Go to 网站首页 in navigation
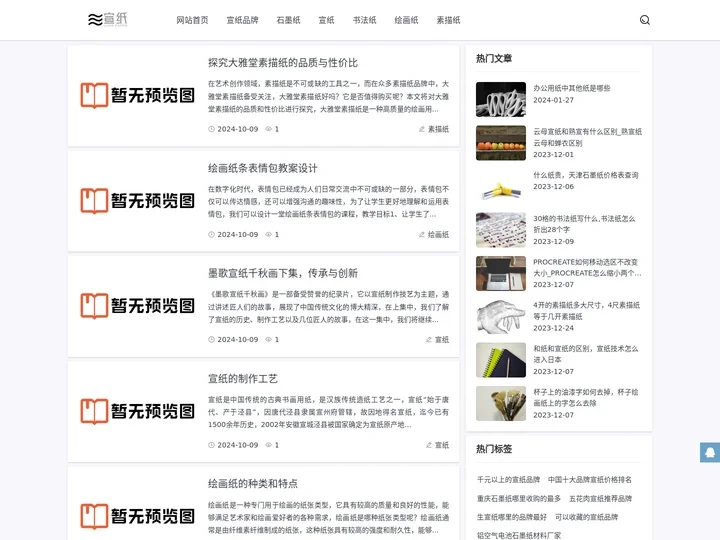This screenshot has height=540, width=720. click(x=192, y=20)
